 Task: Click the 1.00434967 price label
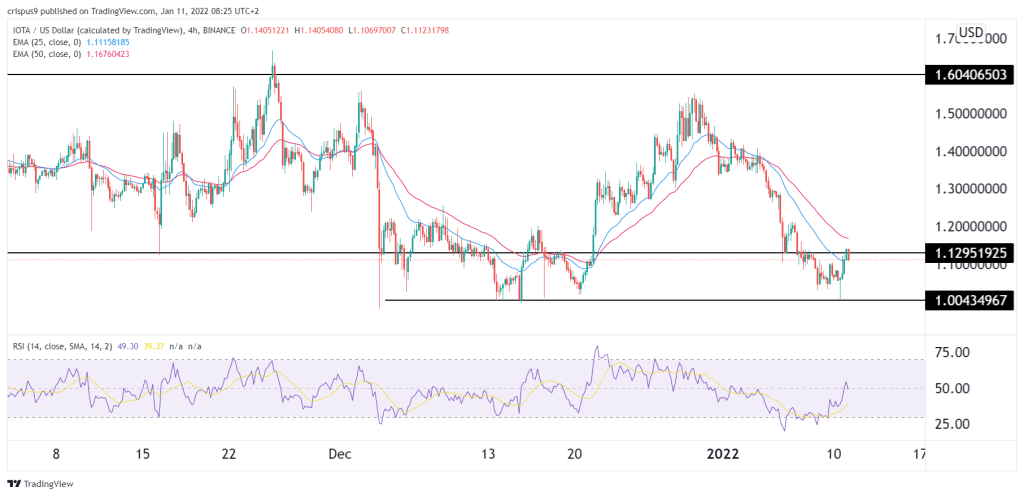pos(969,300)
